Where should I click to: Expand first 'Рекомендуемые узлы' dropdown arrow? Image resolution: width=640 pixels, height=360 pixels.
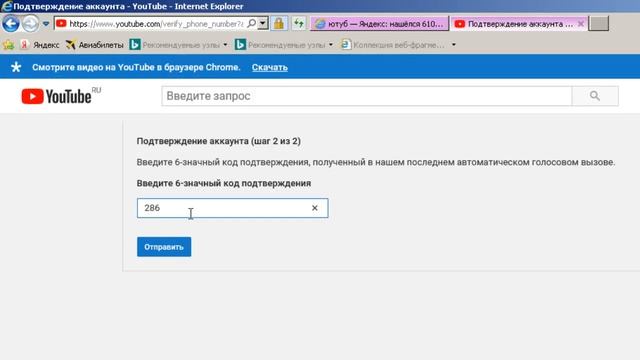pyautogui.click(x=225, y=45)
